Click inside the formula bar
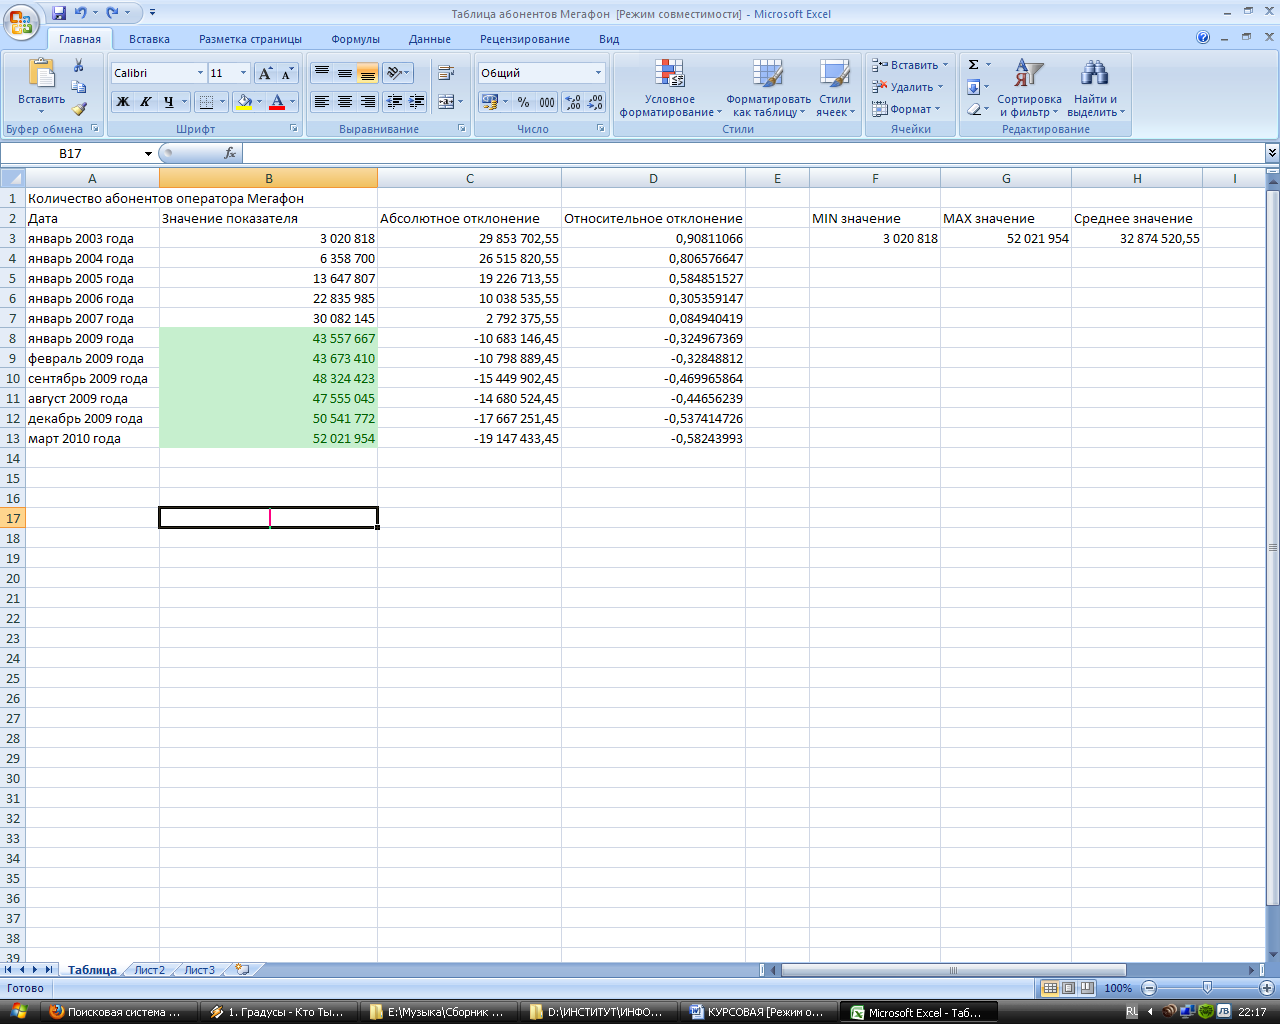Image resolution: width=1280 pixels, height=1024 pixels. tap(752, 153)
